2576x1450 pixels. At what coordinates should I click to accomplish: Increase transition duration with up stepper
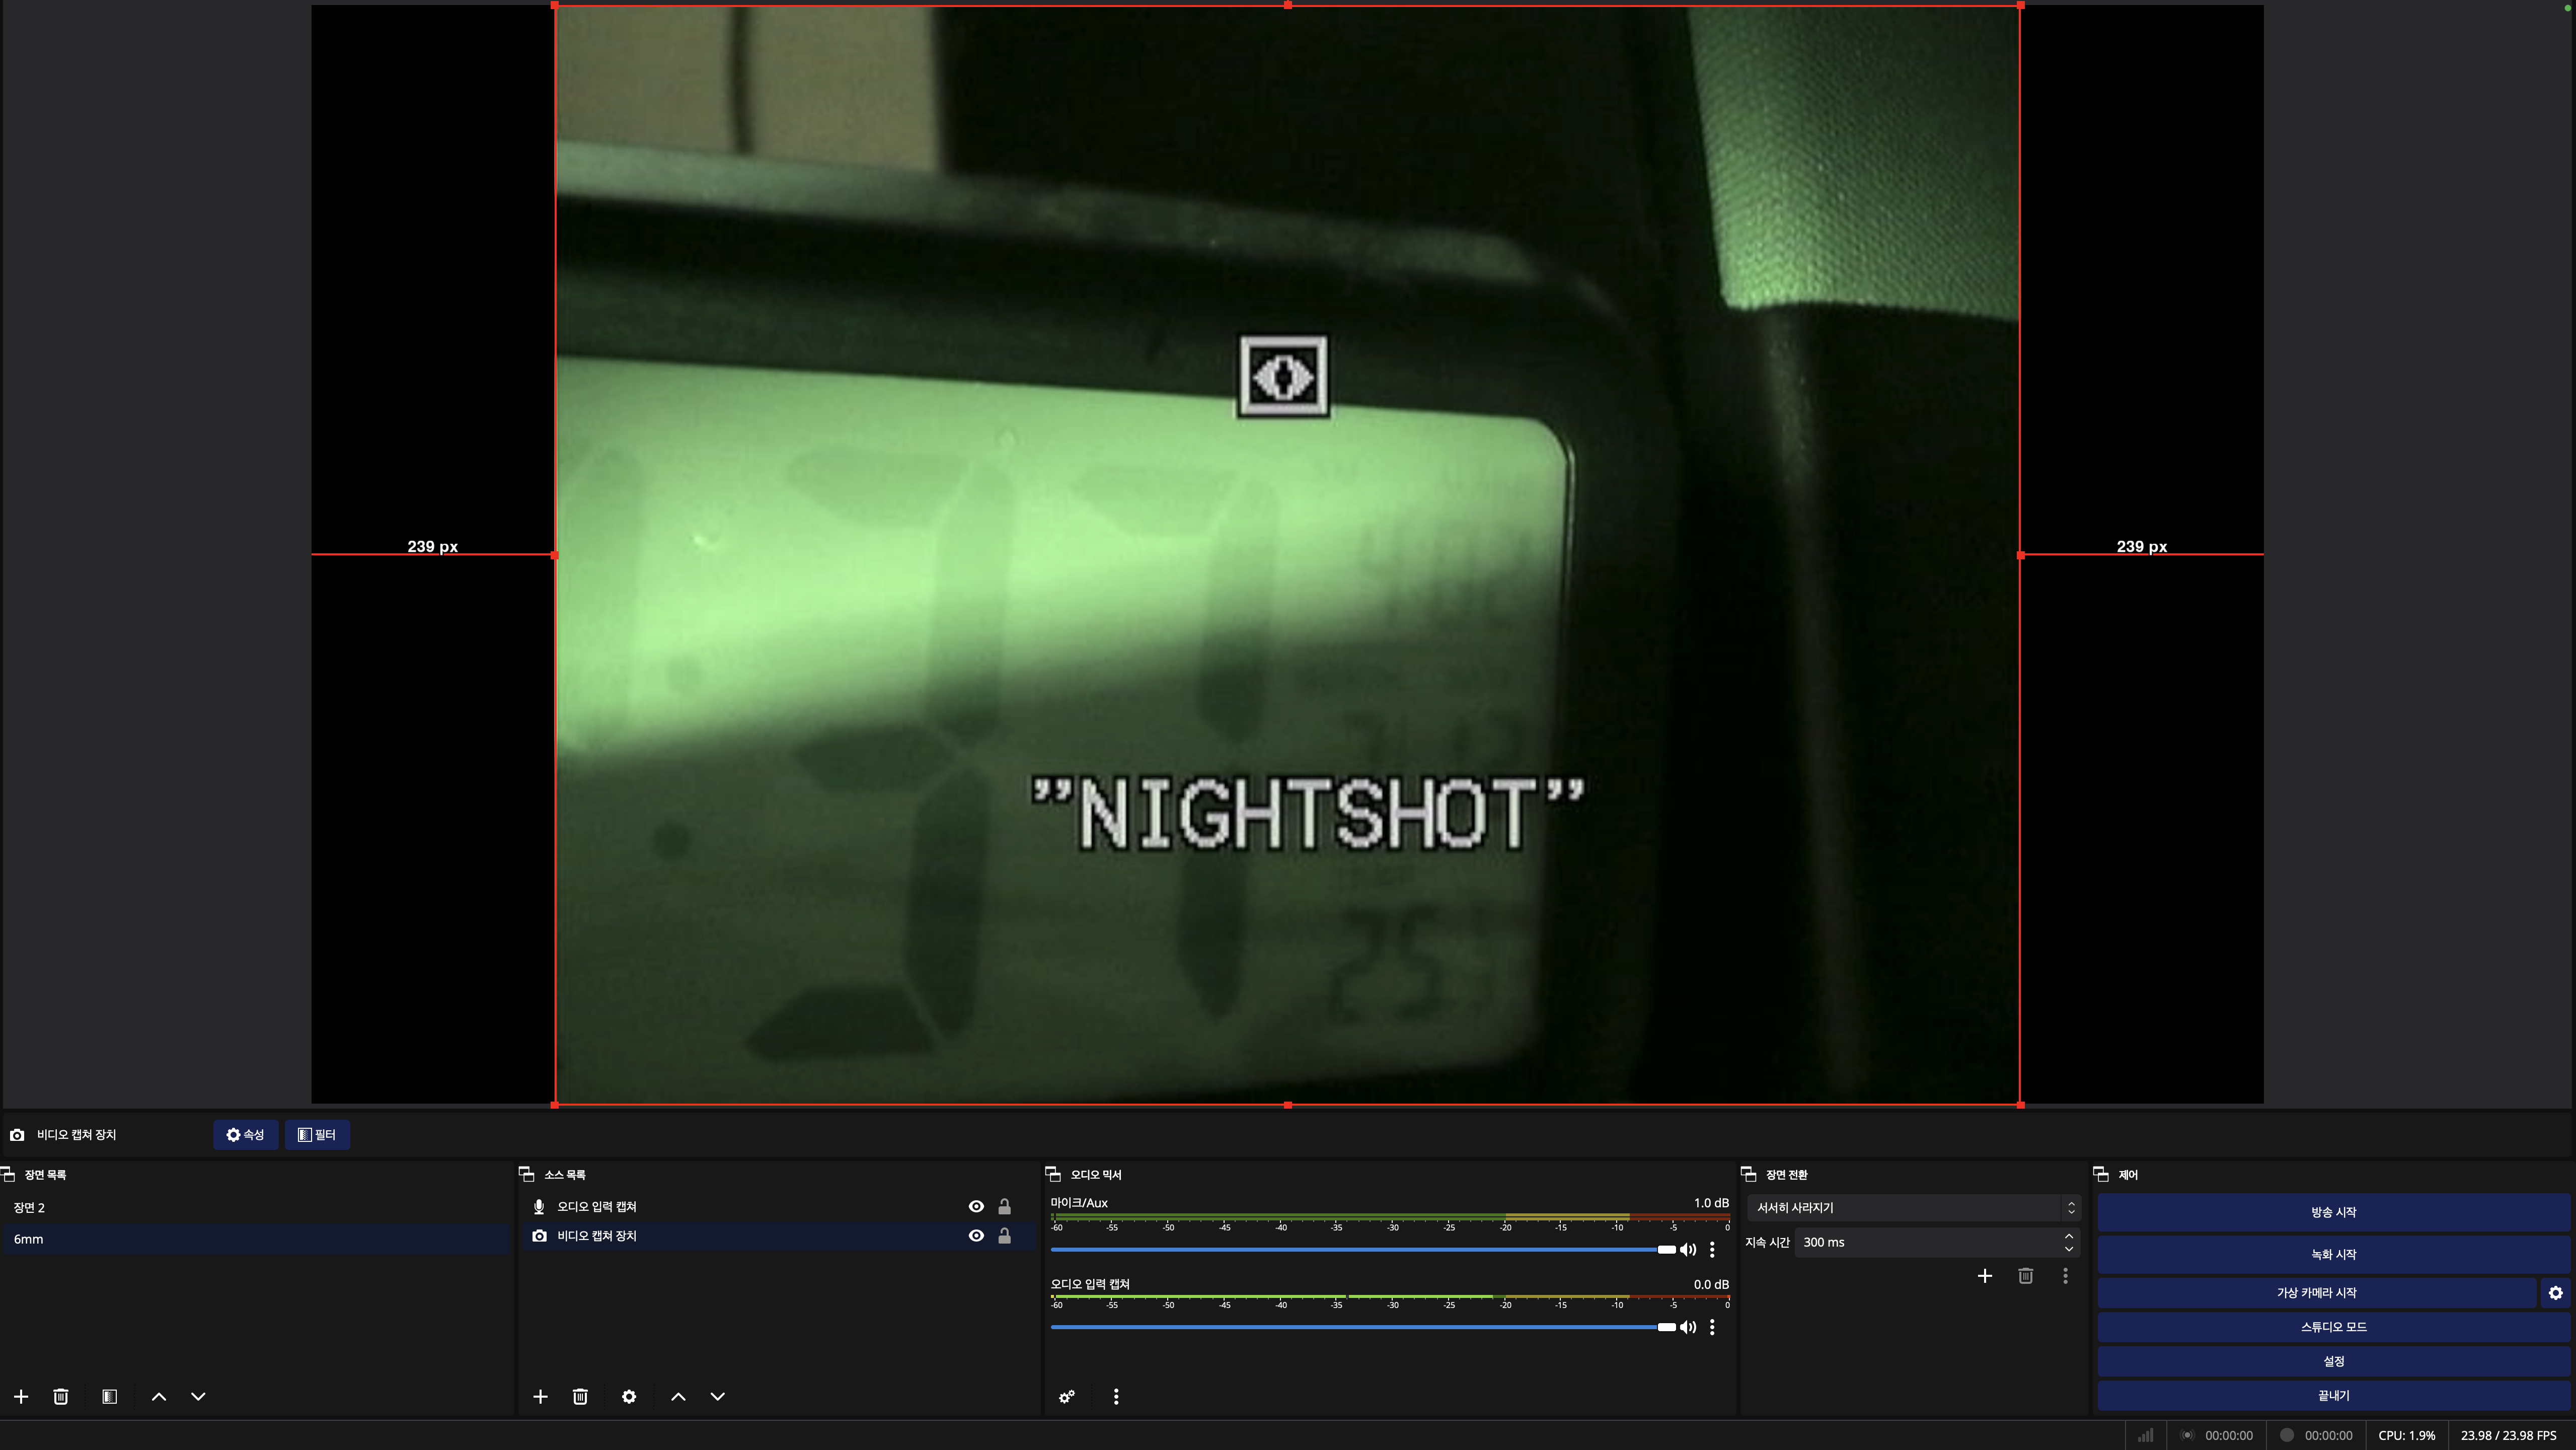click(2068, 1236)
